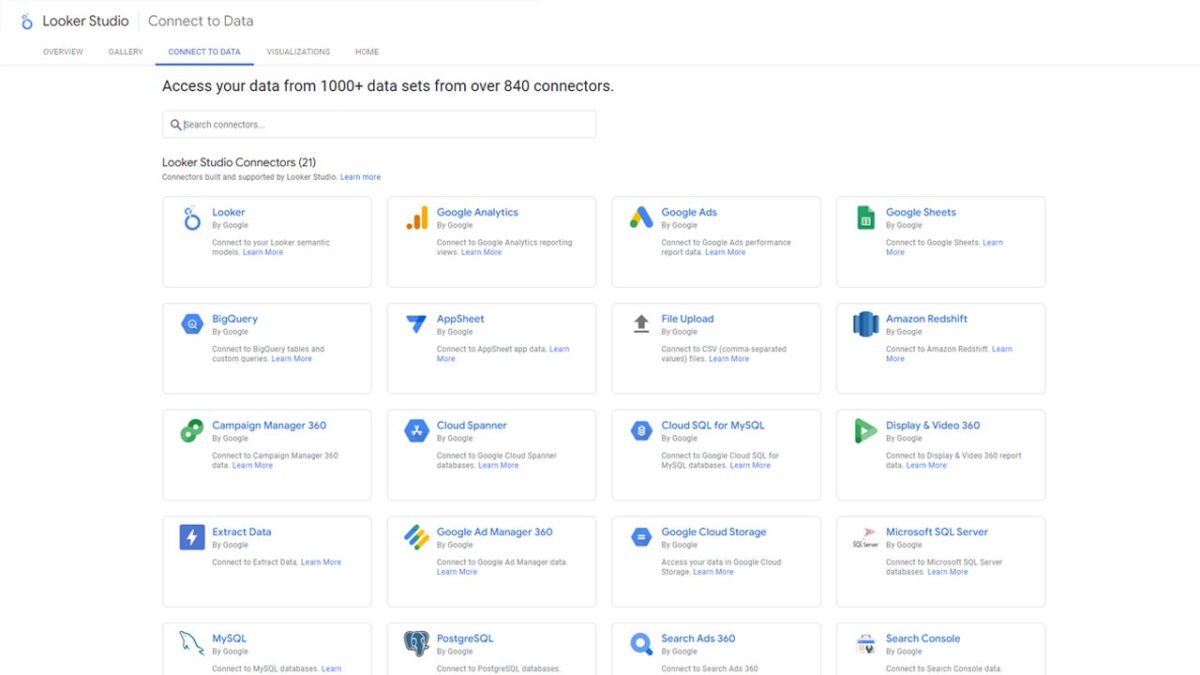Click the Search Ads 360 icon

pyautogui.click(x=641, y=643)
